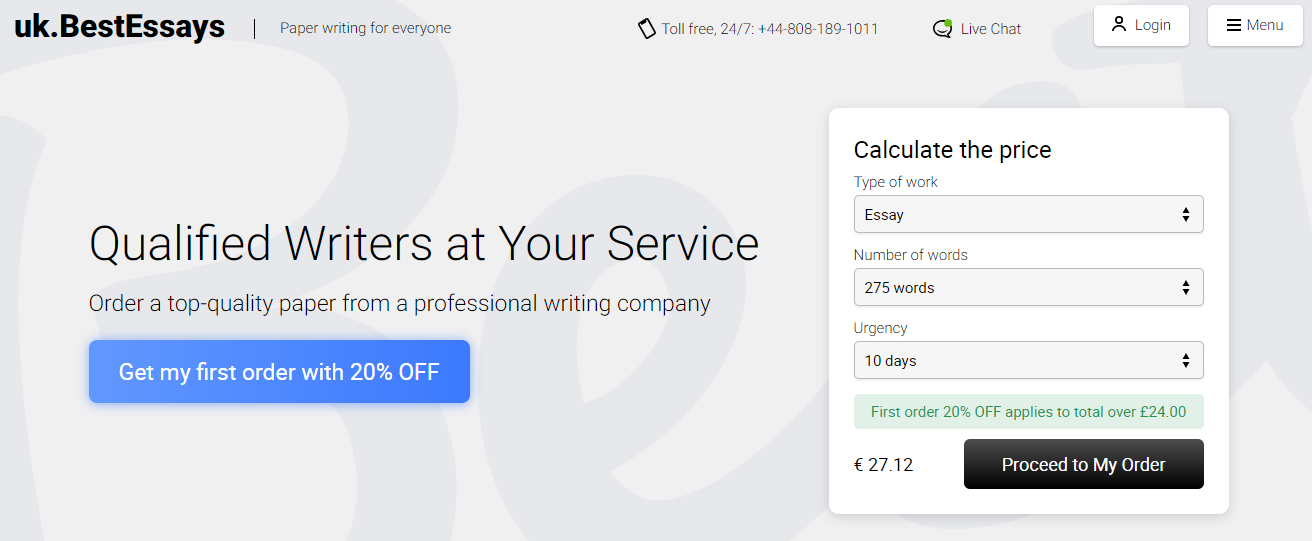Click the user profile icon in Login
Image resolution: width=1312 pixels, height=541 pixels.
(x=1119, y=25)
